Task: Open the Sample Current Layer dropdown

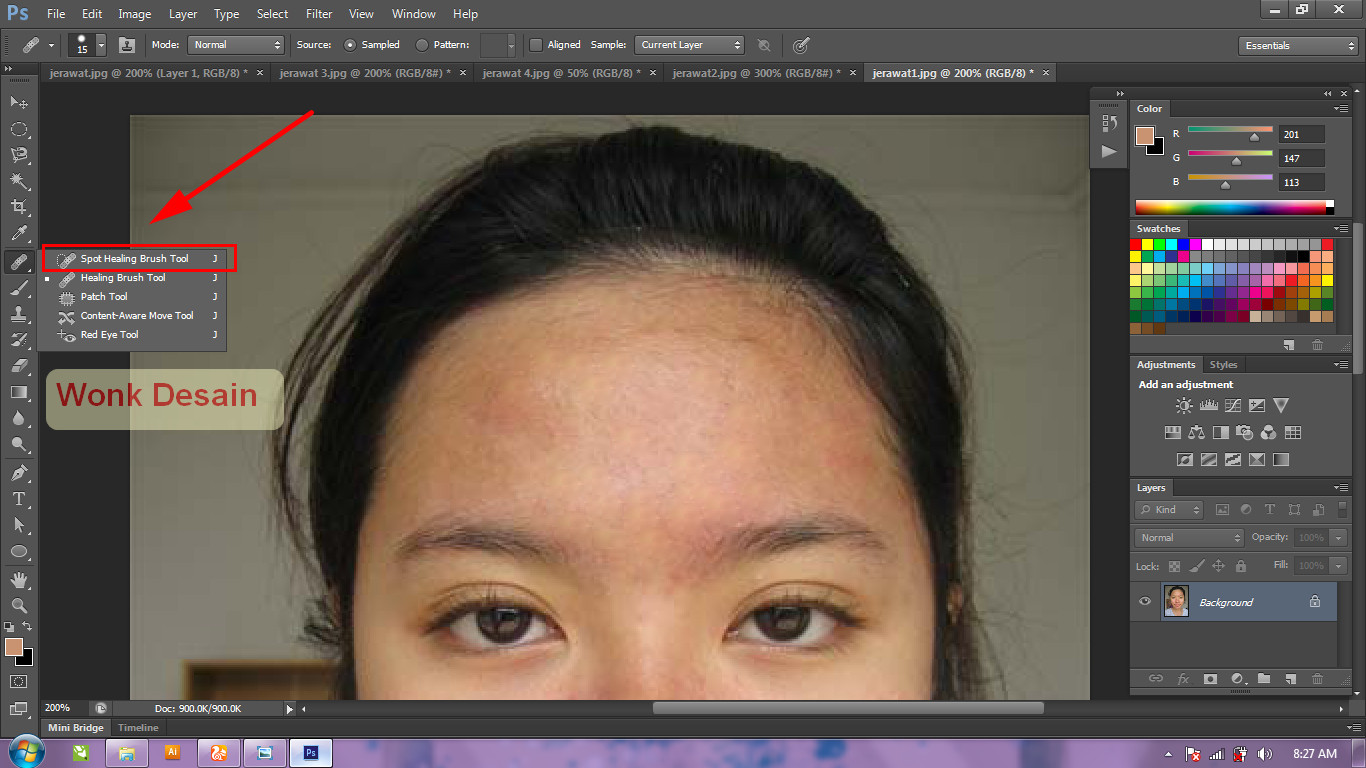Action: 690,45
